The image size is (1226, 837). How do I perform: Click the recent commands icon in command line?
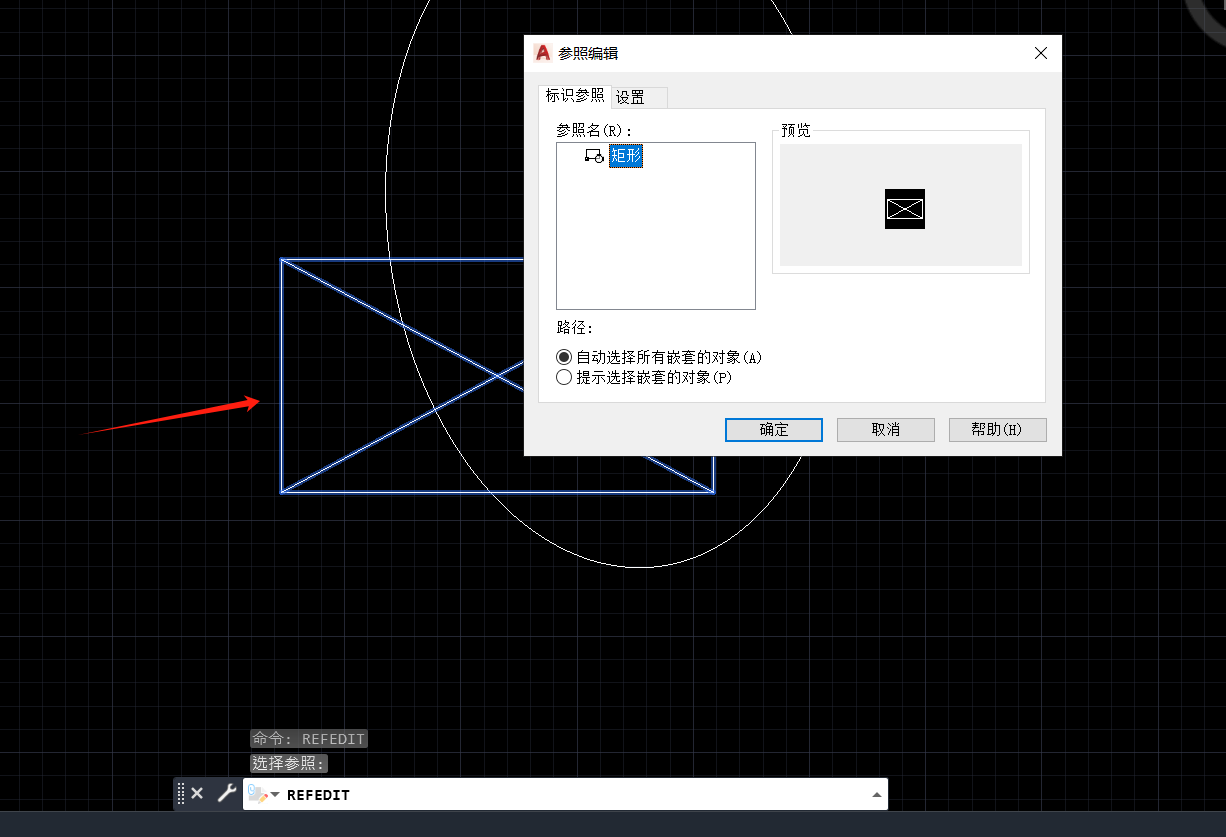tap(257, 794)
